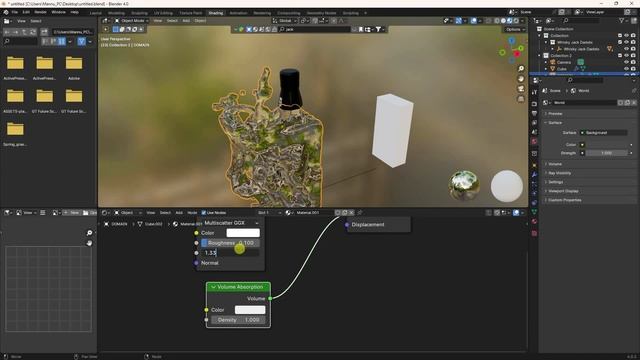Pin material in node editor header
The width and height of the screenshot is (640, 360).
[360, 213]
